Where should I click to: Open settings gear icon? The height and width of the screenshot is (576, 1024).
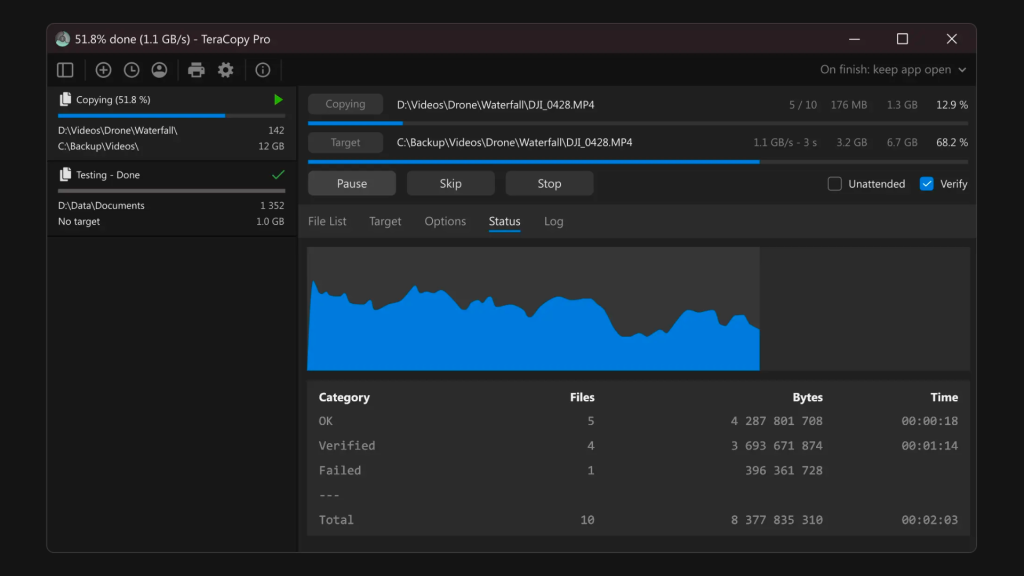click(x=226, y=70)
